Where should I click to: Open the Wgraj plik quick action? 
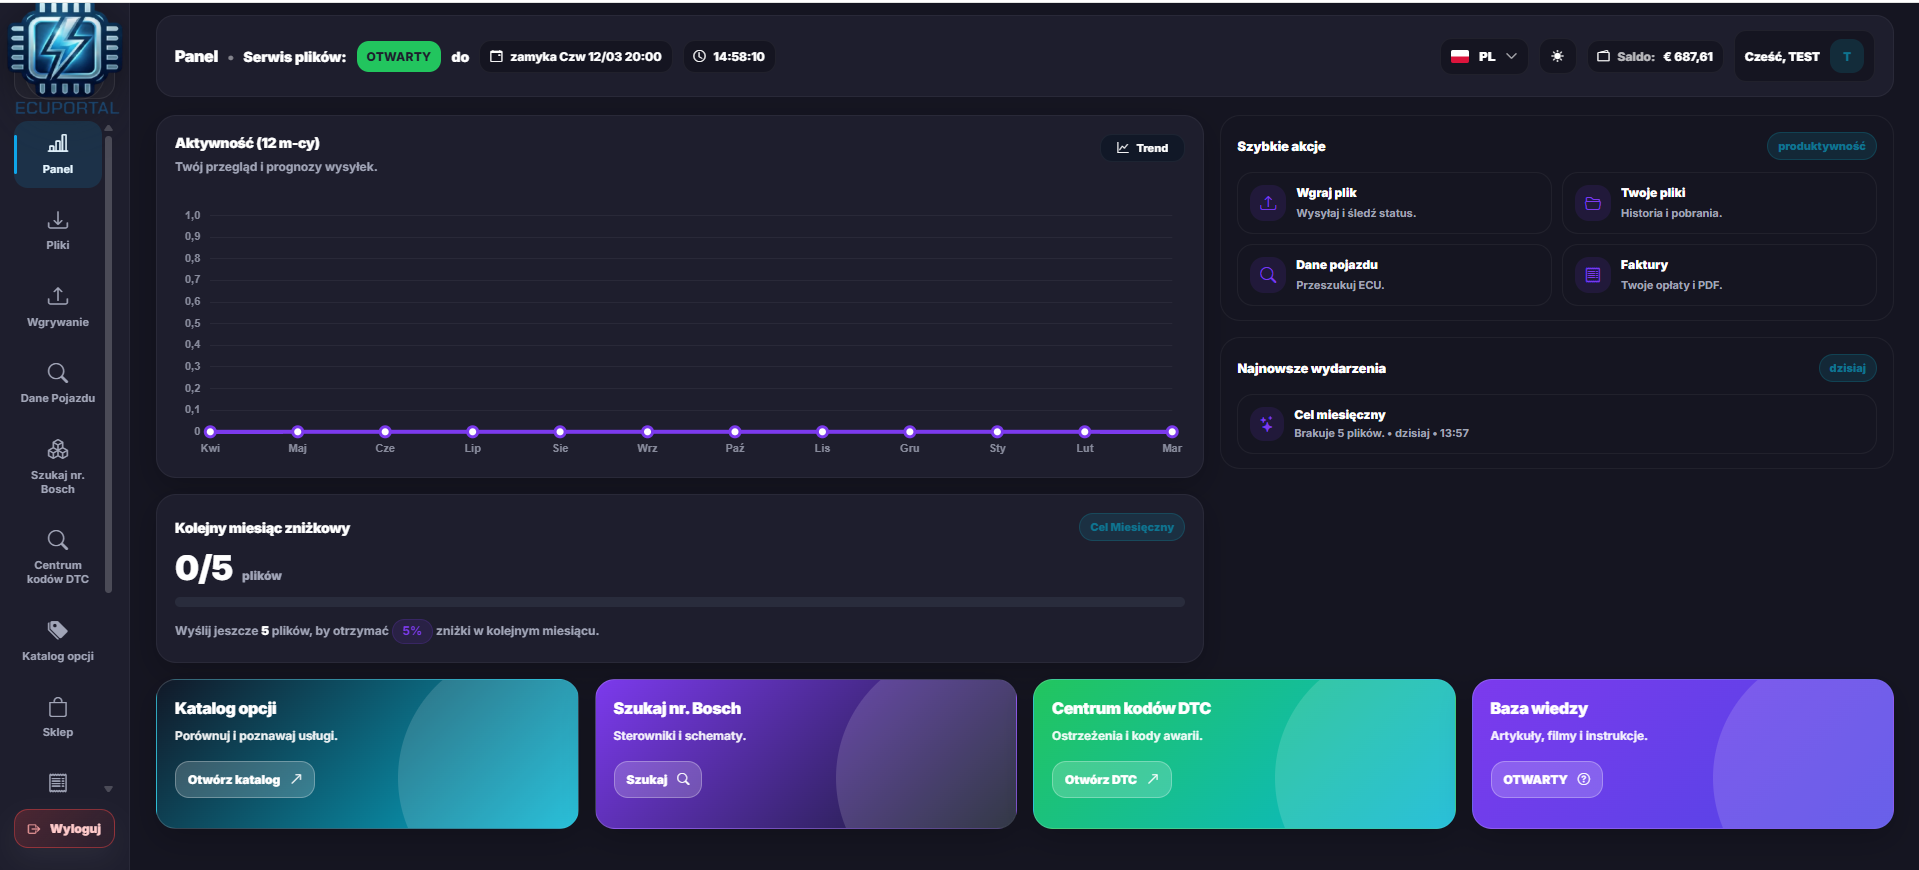pos(1393,203)
